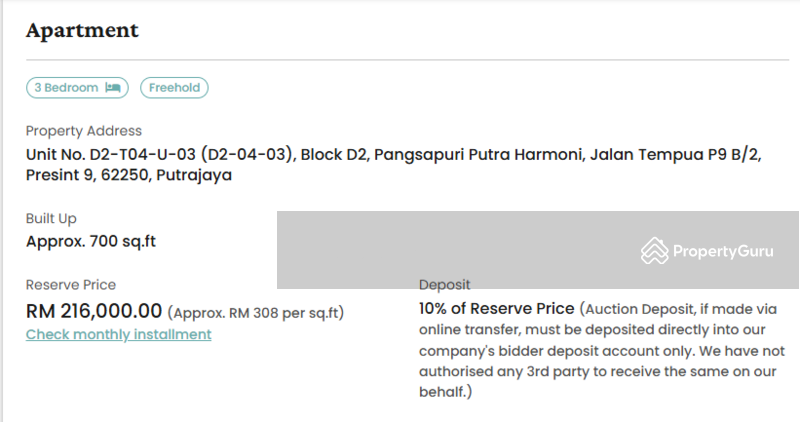
Task: Select the Freehold tag
Action: [x=174, y=88]
